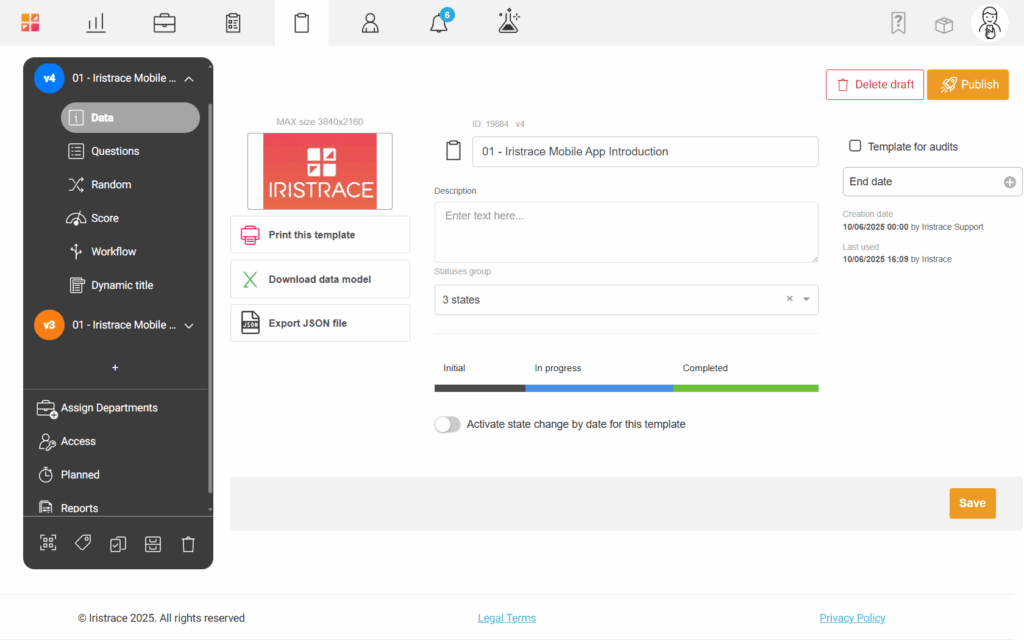
Task: Click the green Completed status bar
Action: (x=745, y=388)
